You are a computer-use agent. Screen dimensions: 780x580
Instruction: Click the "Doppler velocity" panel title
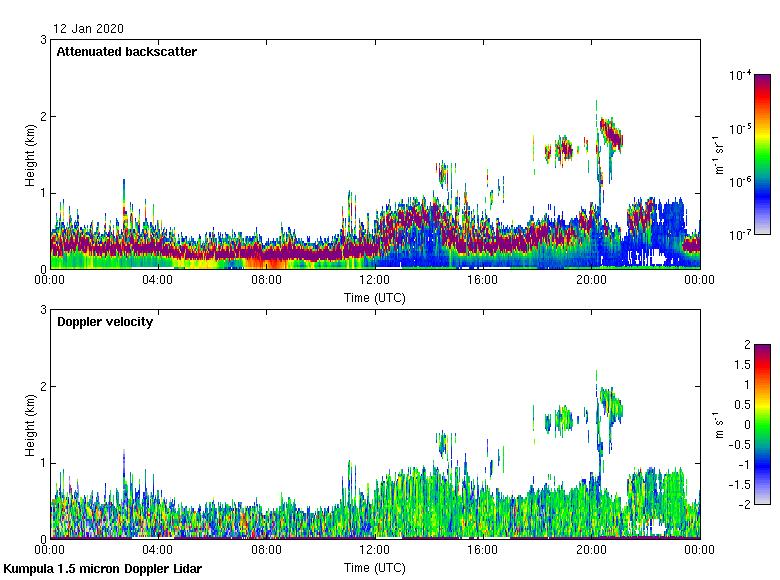105,322
